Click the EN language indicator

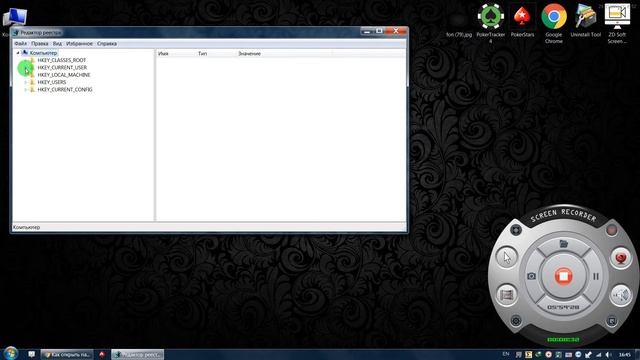506,354
